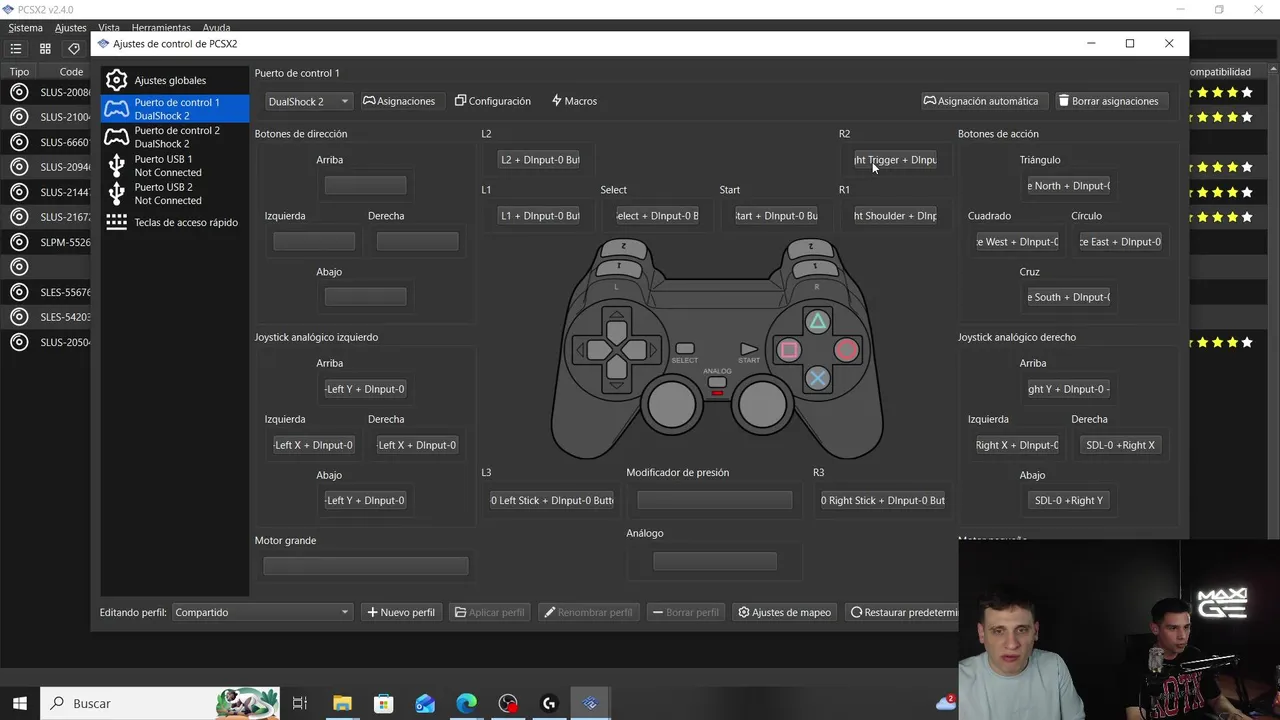The width and height of the screenshot is (1280, 720).
Task: Open Puerto USB 2 settings
Action: coord(175,193)
